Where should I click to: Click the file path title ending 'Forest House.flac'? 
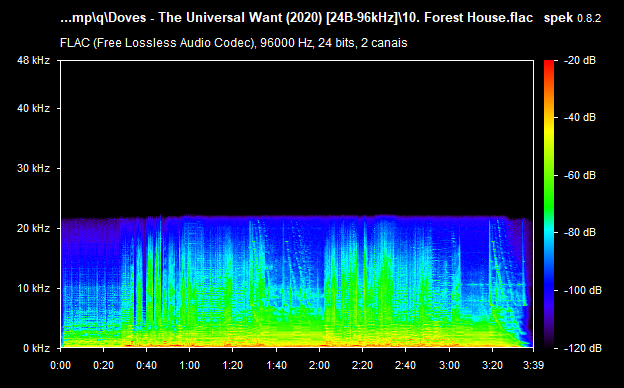click(x=296, y=18)
